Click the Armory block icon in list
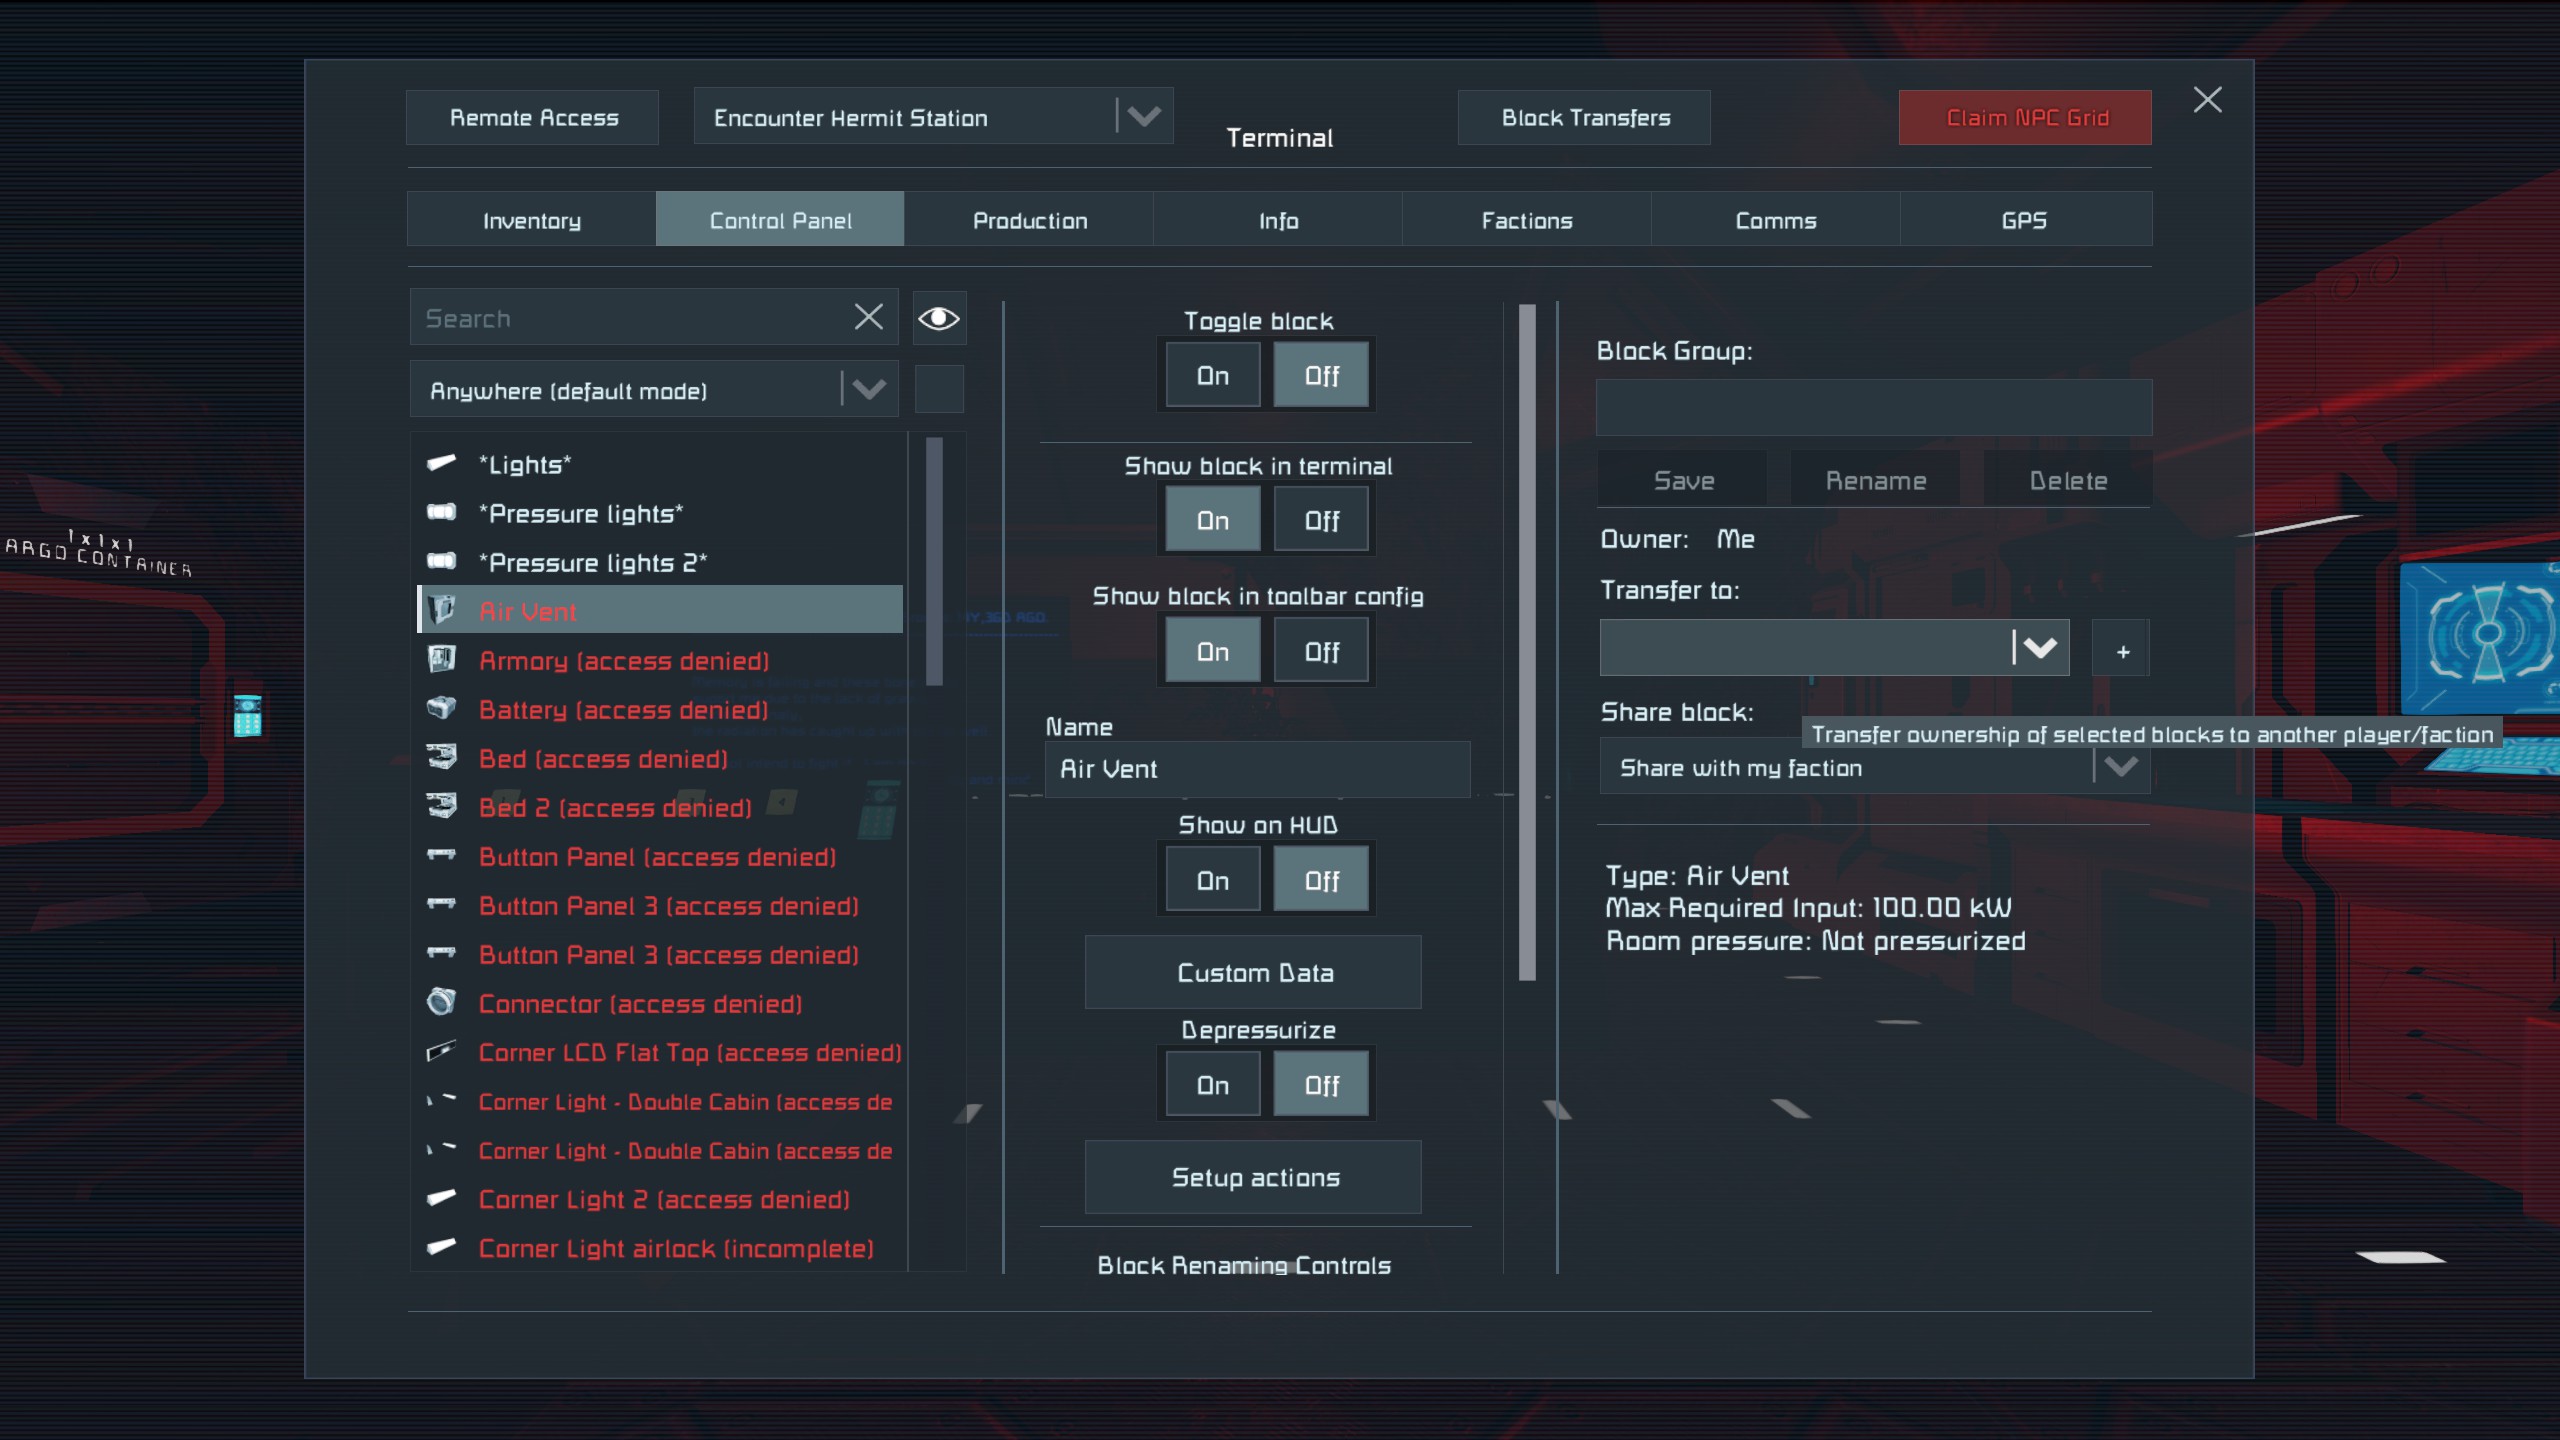This screenshot has height=1440, width=2560. (441, 659)
